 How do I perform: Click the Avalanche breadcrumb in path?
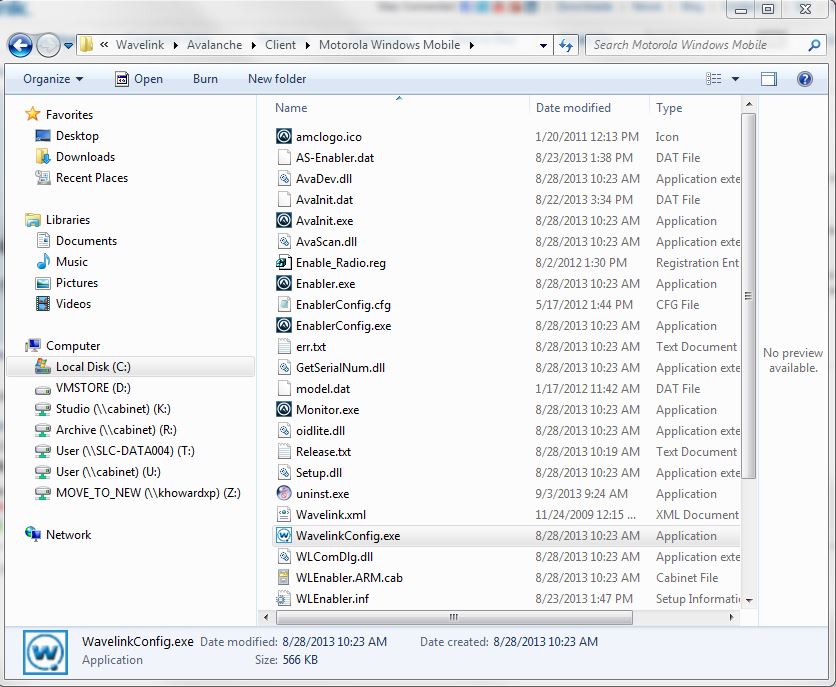pyautogui.click(x=215, y=45)
